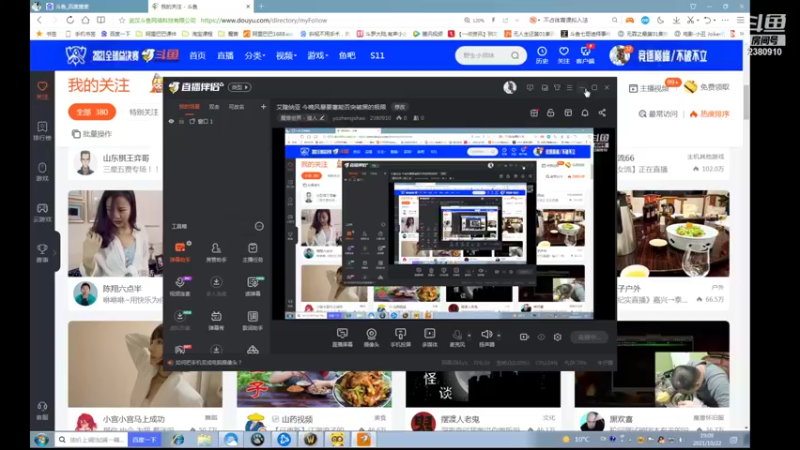Screen dimensions: 800x450
Task: Toggle bookmark star in address bar
Action: [121, 20]
